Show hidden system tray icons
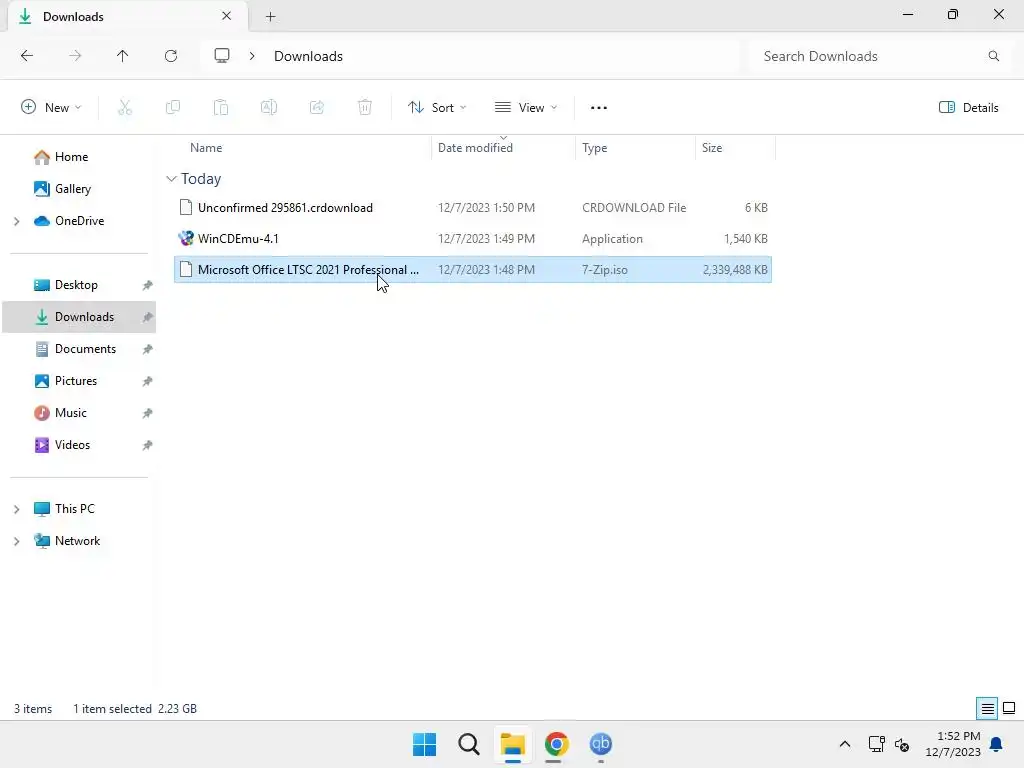The width and height of the screenshot is (1024, 768). (x=844, y=744)
